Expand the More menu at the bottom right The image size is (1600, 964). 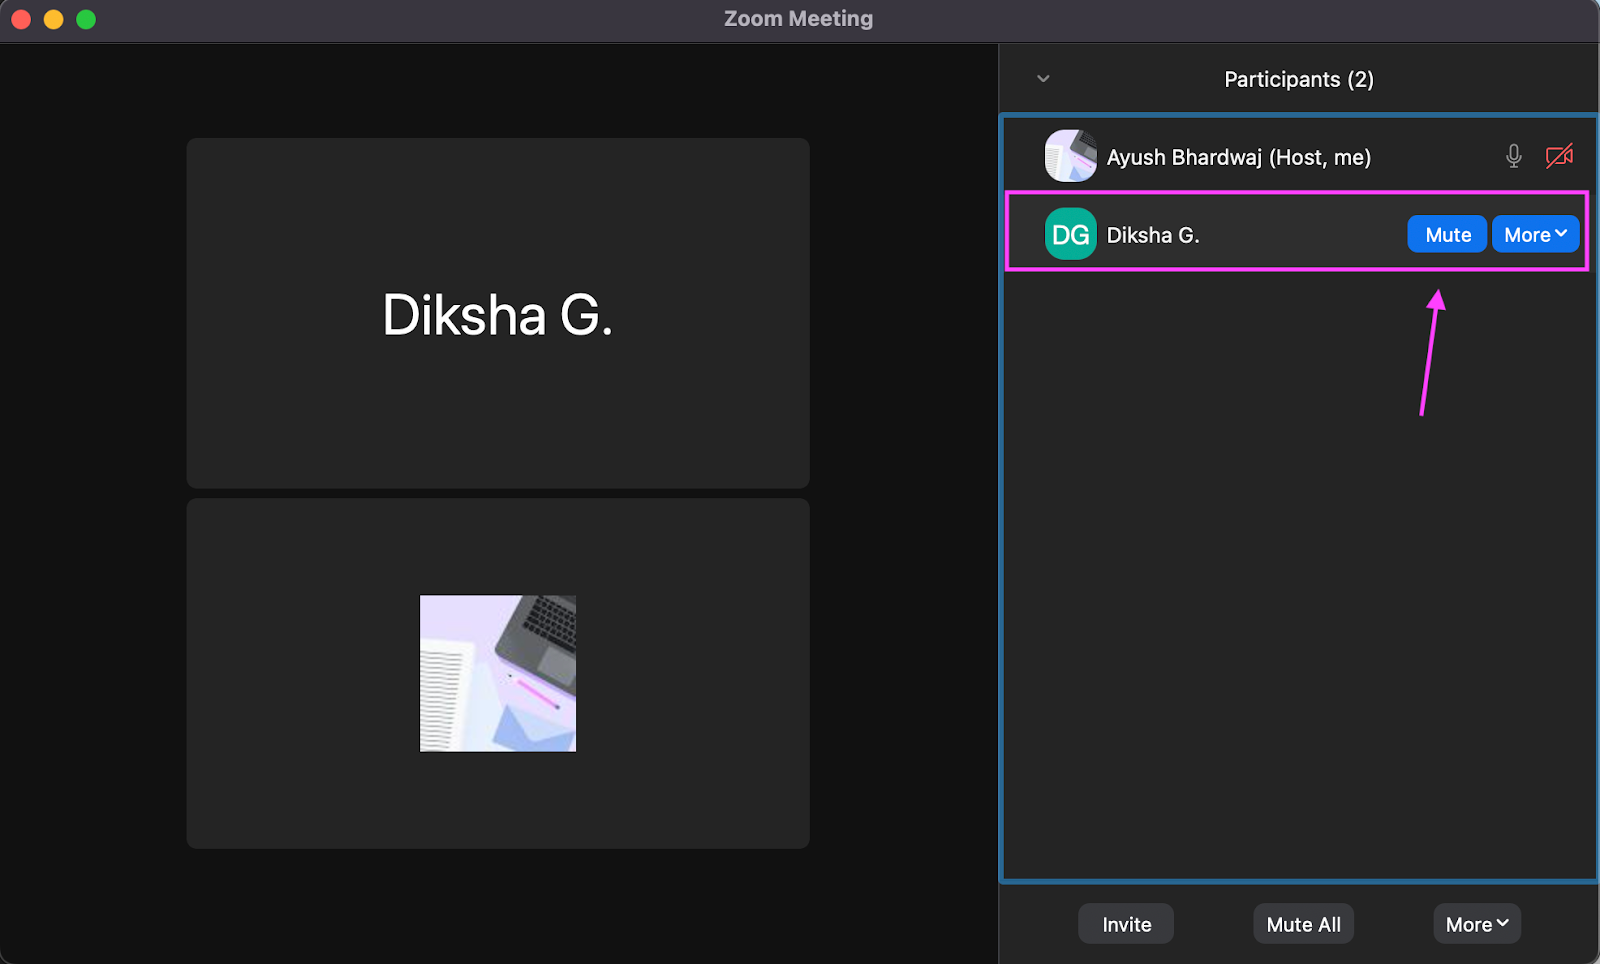pos(1476,923)
